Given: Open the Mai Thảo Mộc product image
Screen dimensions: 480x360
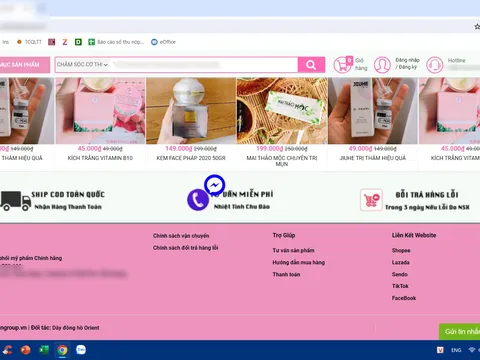Looking at the screenshot, I should (282, 111).
